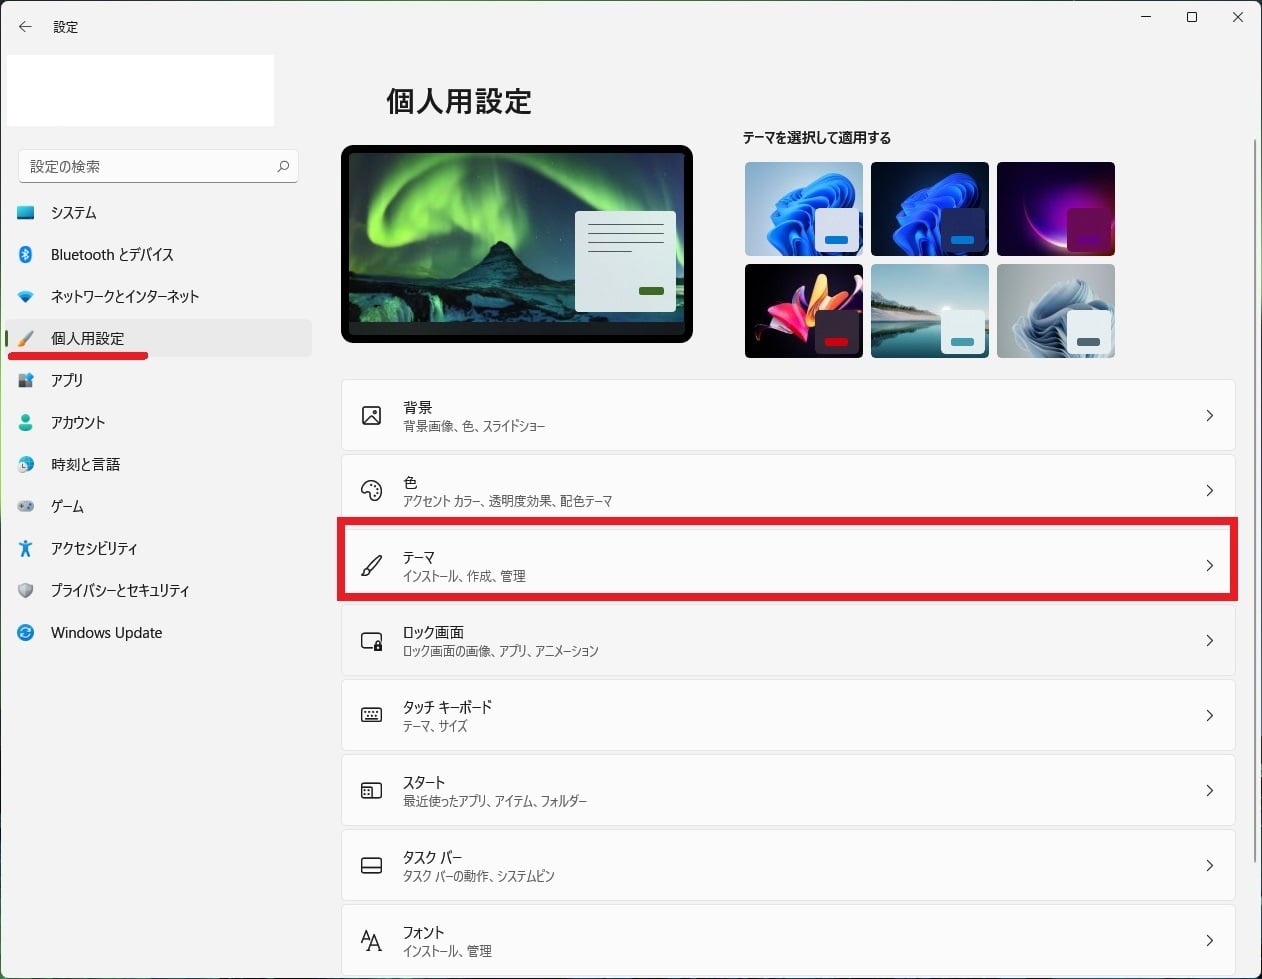Apply the light blue bloom theme
This screenshot has height=979, width=1262.
[804, 209]
